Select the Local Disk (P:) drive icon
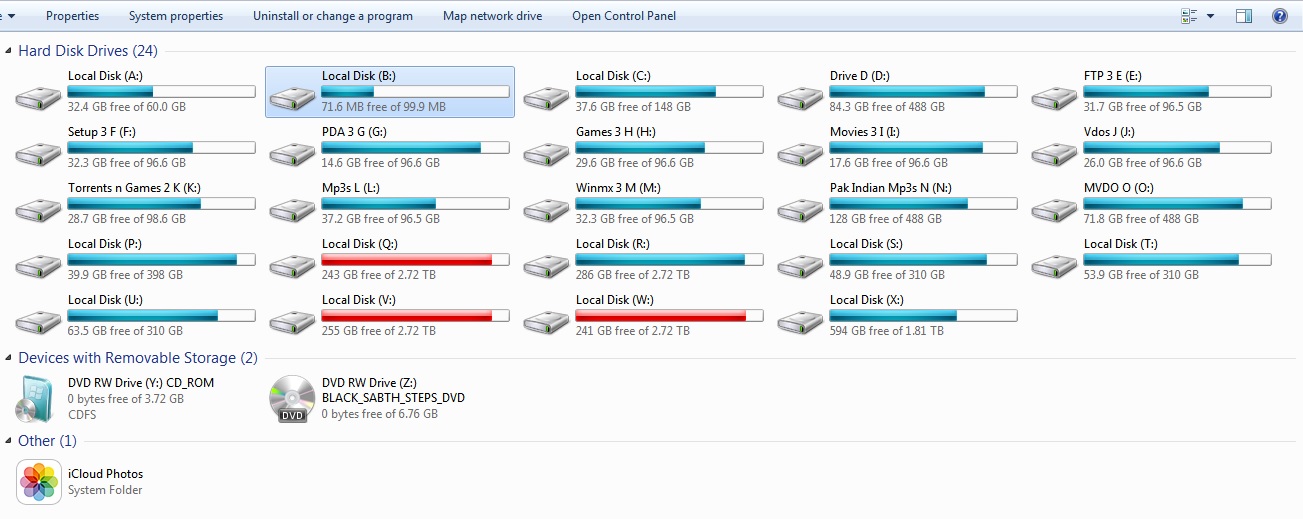 pos(38,266)
